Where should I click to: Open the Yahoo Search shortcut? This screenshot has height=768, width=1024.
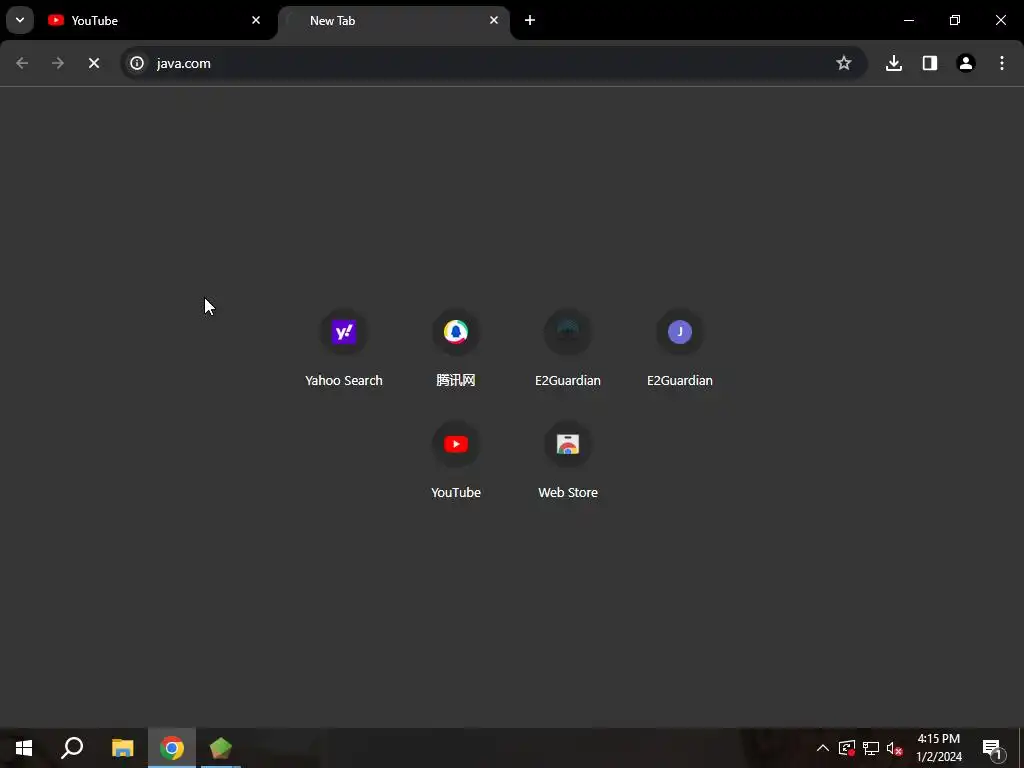pyautogui.click(x=344, y=349)
